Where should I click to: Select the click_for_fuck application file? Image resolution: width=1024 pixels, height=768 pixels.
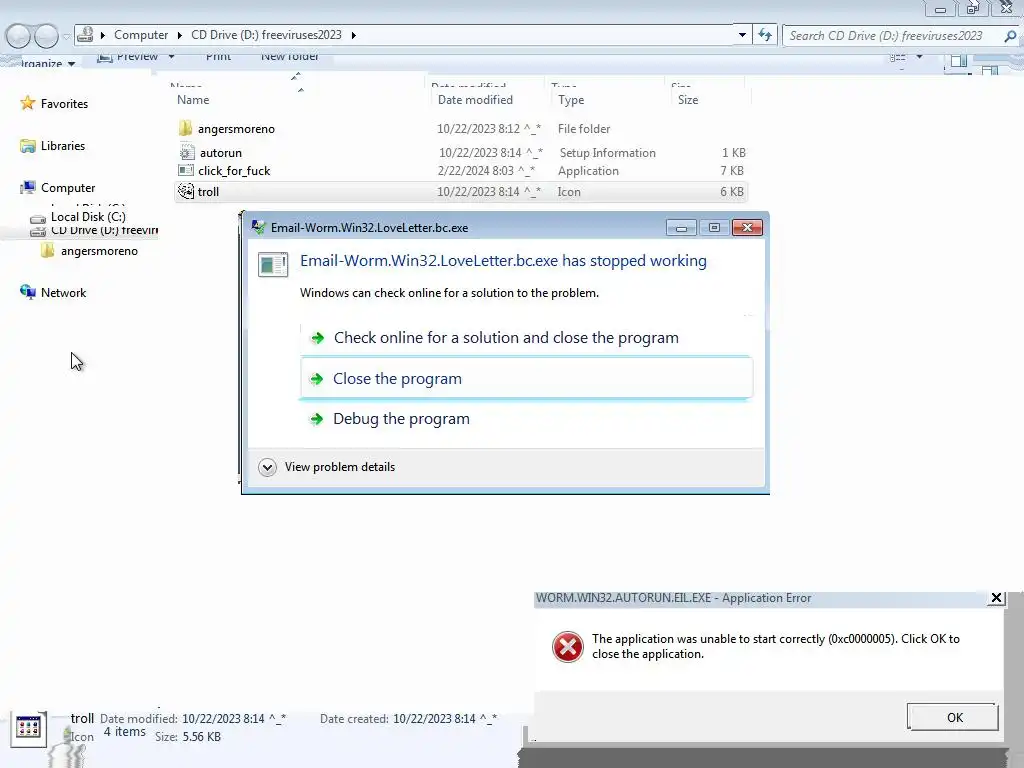234,170
